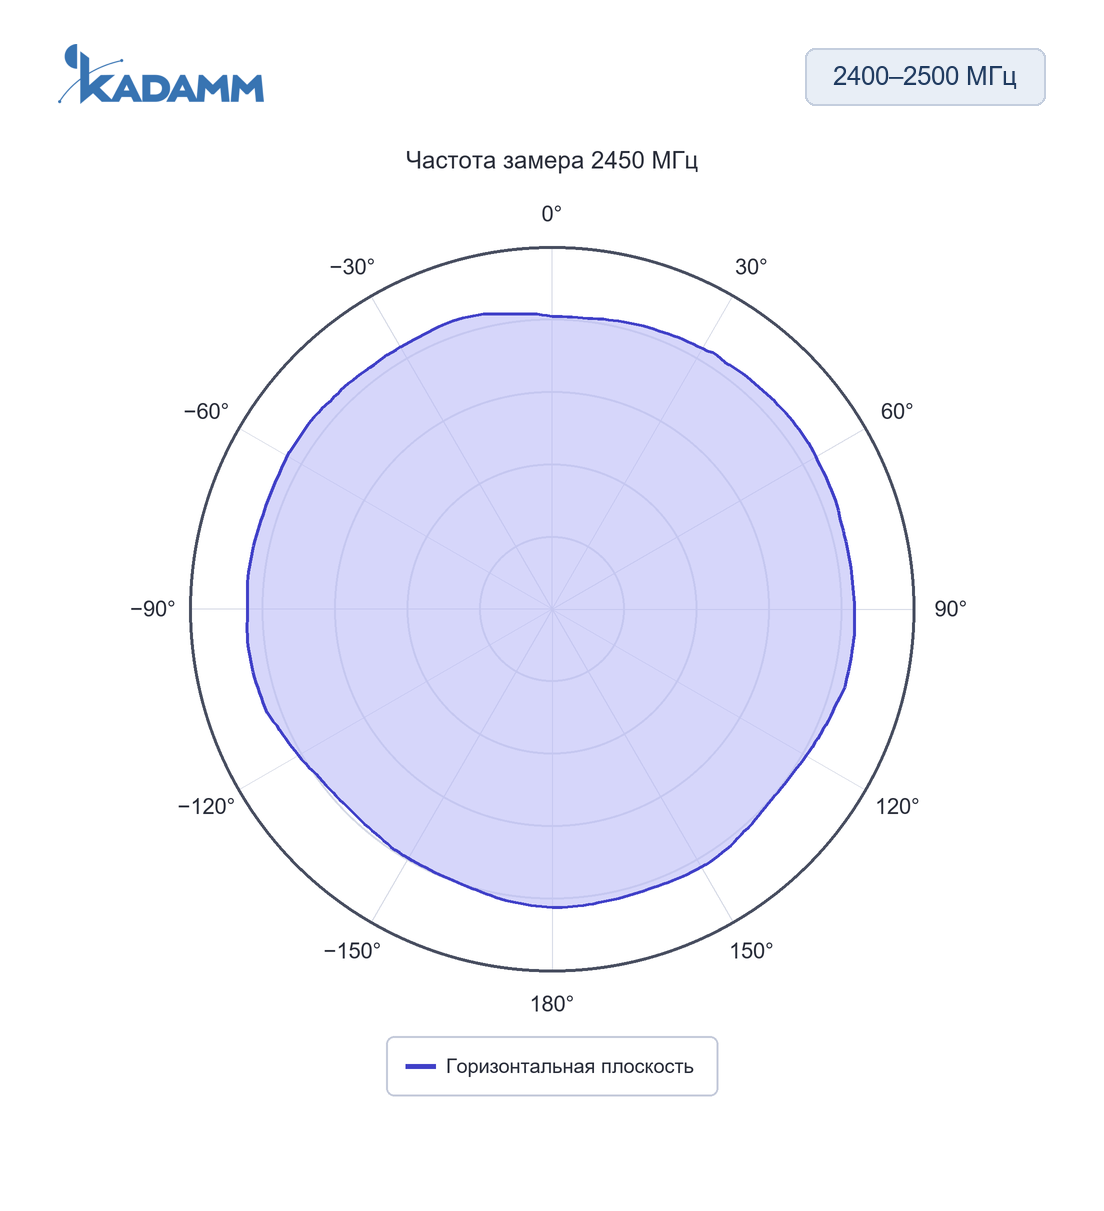Image resolution: width=1104 pixels, height=1211 pixels.
Task: Click the 90° angle label
Action: pyautogui.click(x=951, y=609)
